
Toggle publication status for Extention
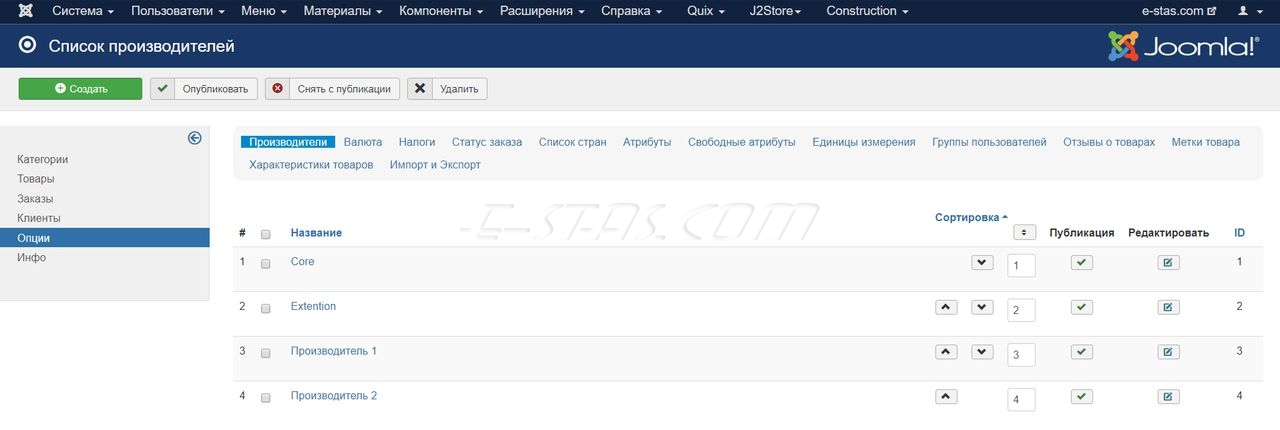coord(1081,307)
